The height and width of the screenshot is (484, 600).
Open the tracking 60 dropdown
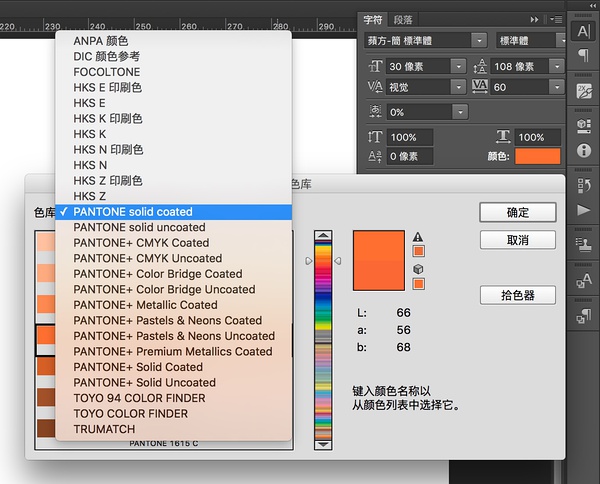557,87
